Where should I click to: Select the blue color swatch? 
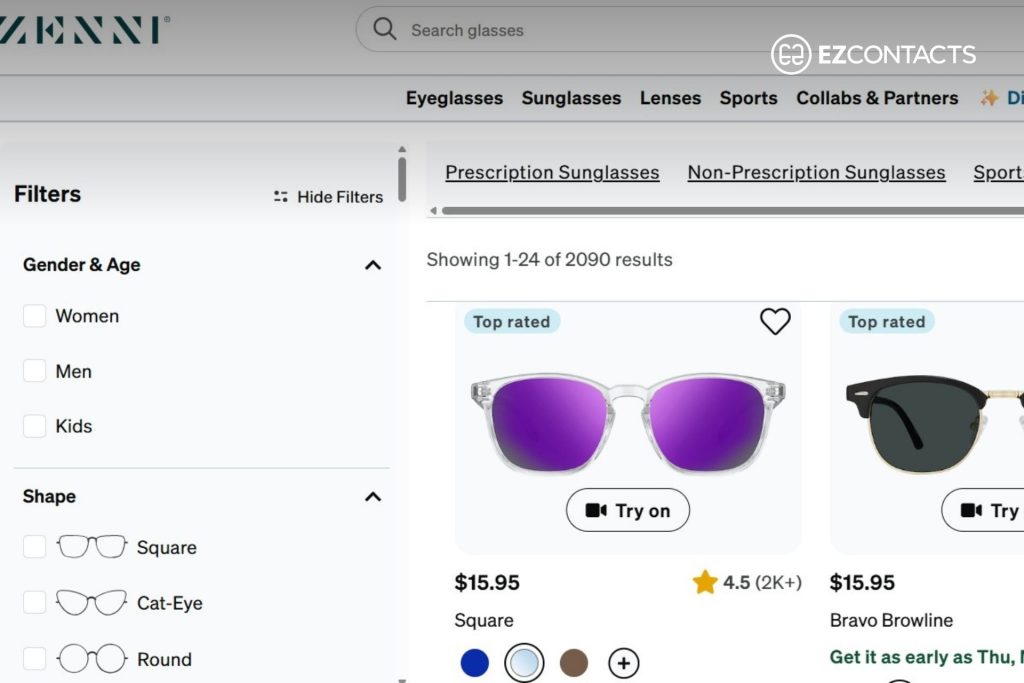tap(475, 663)
